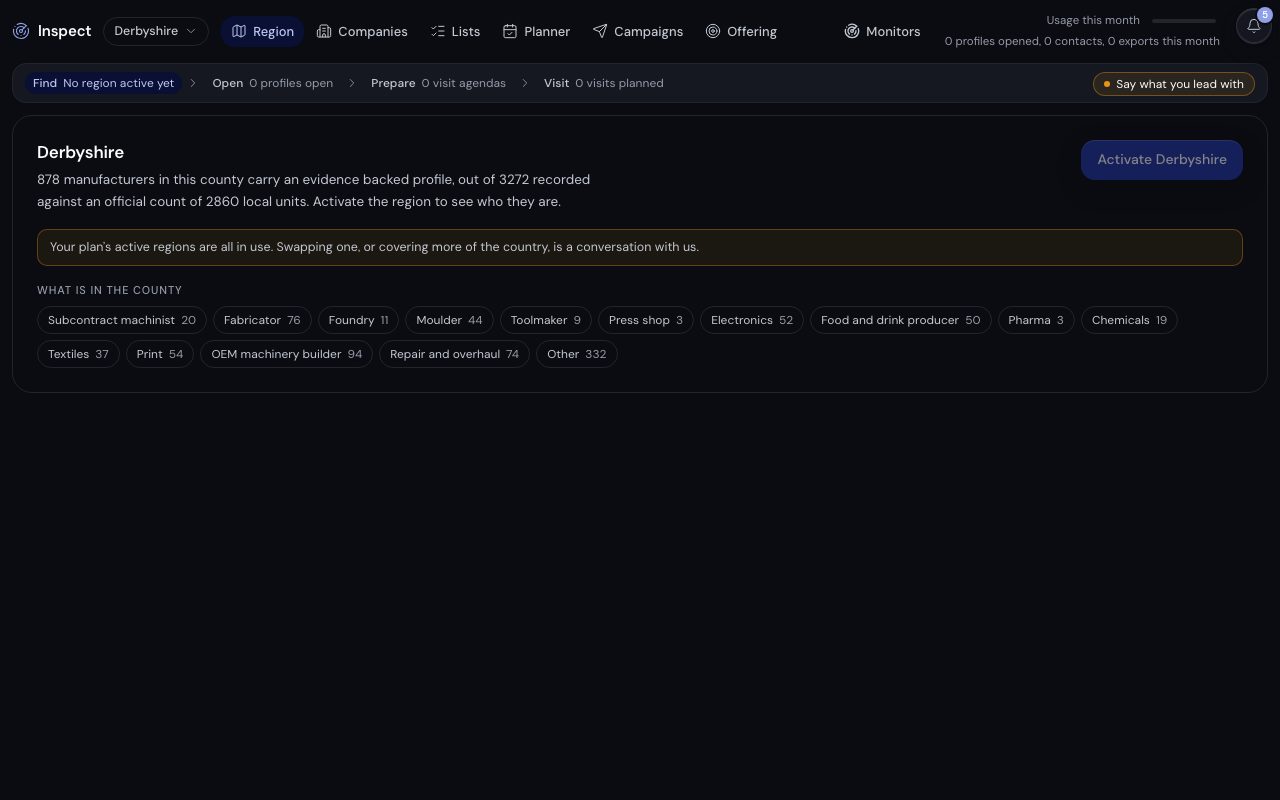Click the plan active regions notice
This screenshot has height=800, width=1280.
pos(640,247)
